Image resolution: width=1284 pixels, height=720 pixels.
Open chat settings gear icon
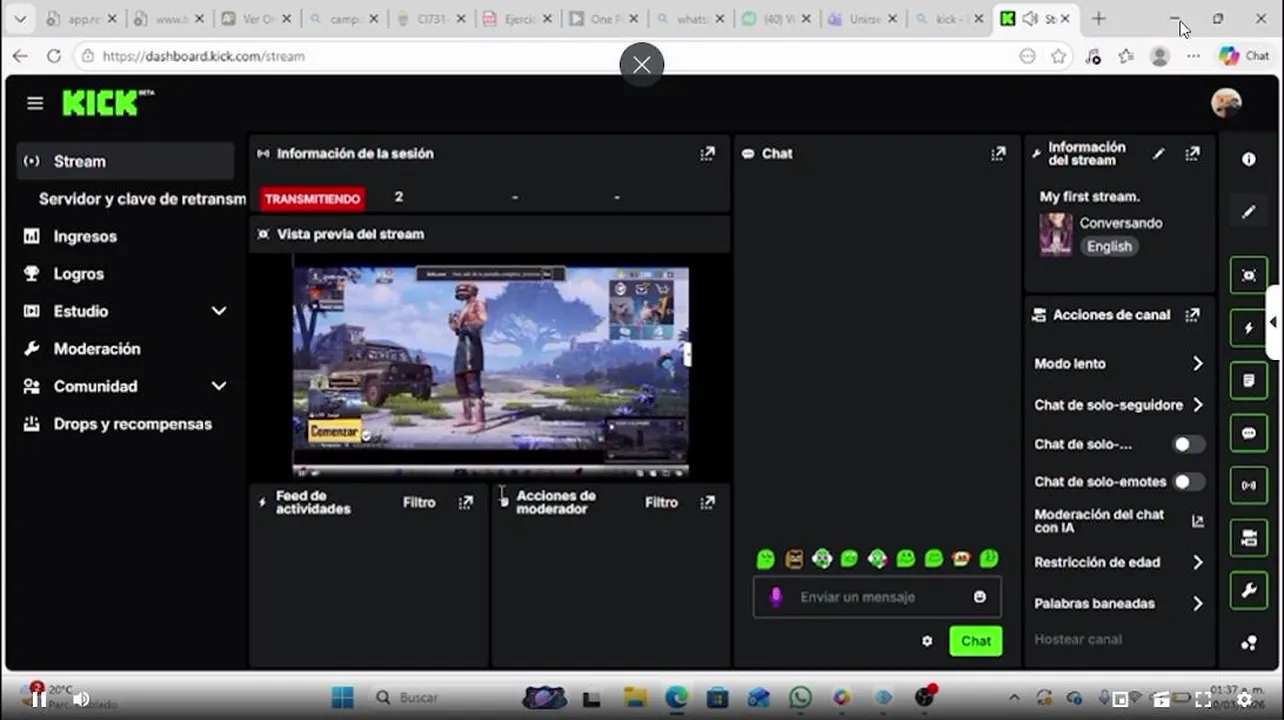[927, 641]
